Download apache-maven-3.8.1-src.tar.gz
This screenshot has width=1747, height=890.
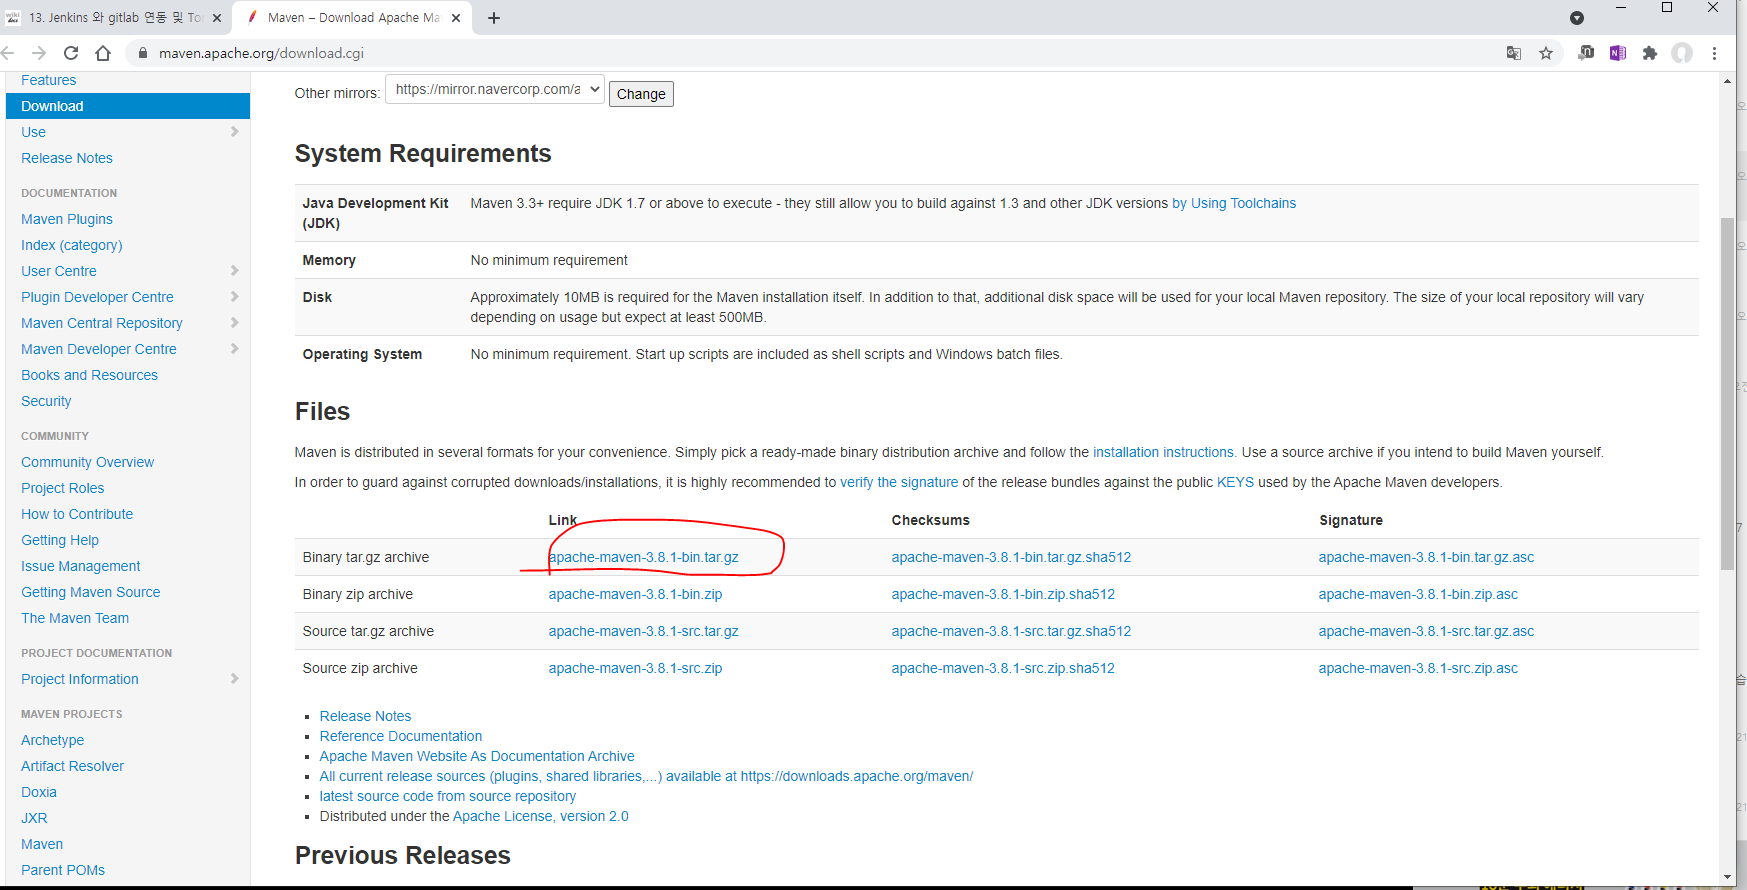tap(643, 631)
